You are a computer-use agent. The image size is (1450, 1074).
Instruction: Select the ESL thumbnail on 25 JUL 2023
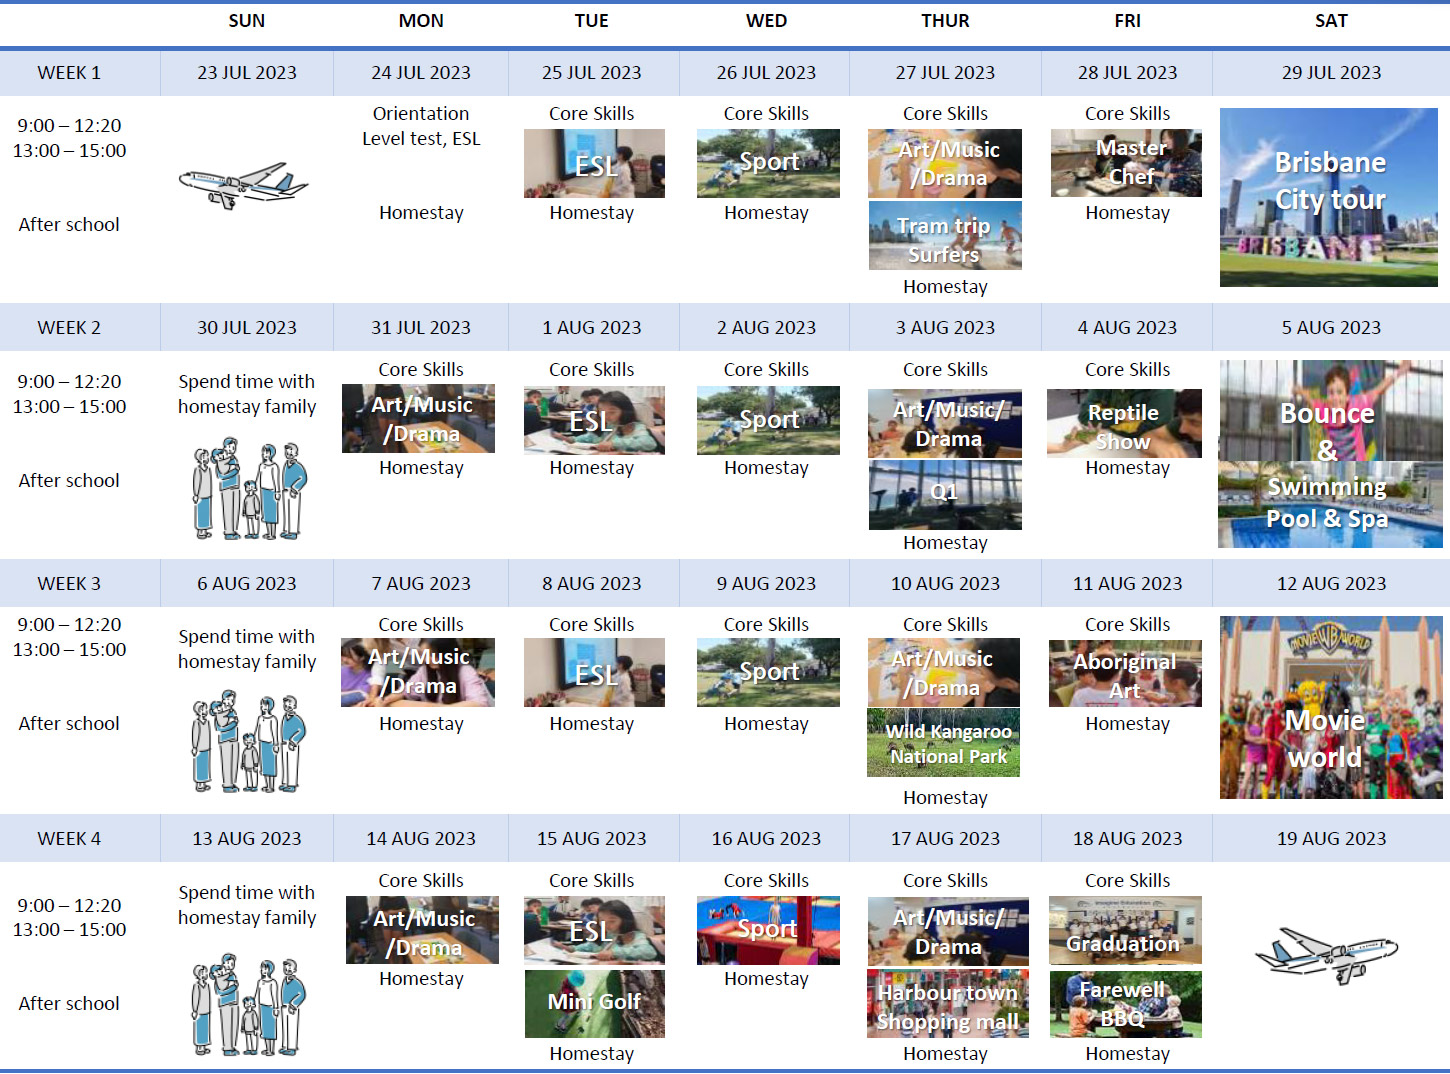pos(594,163)
